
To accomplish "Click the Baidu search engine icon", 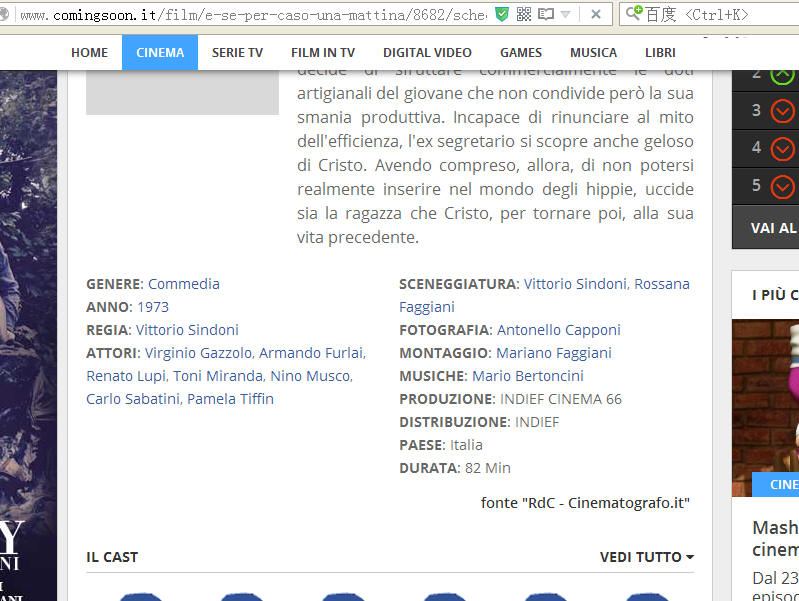I will click(x=634, y=13).
